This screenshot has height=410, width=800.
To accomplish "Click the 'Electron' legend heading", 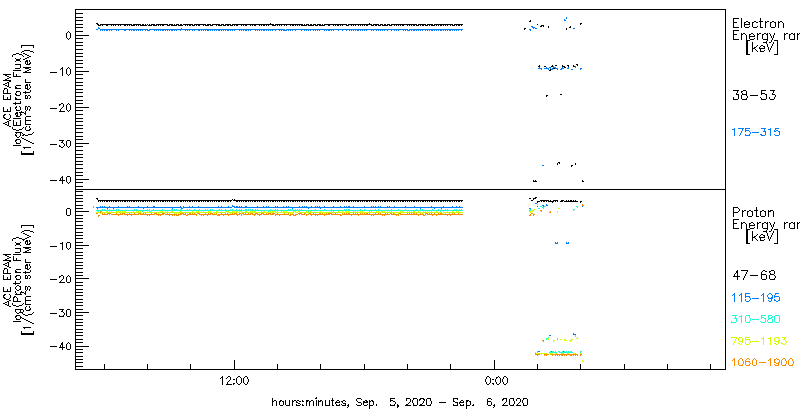I will pyautogui.click(x=758, y=24).
